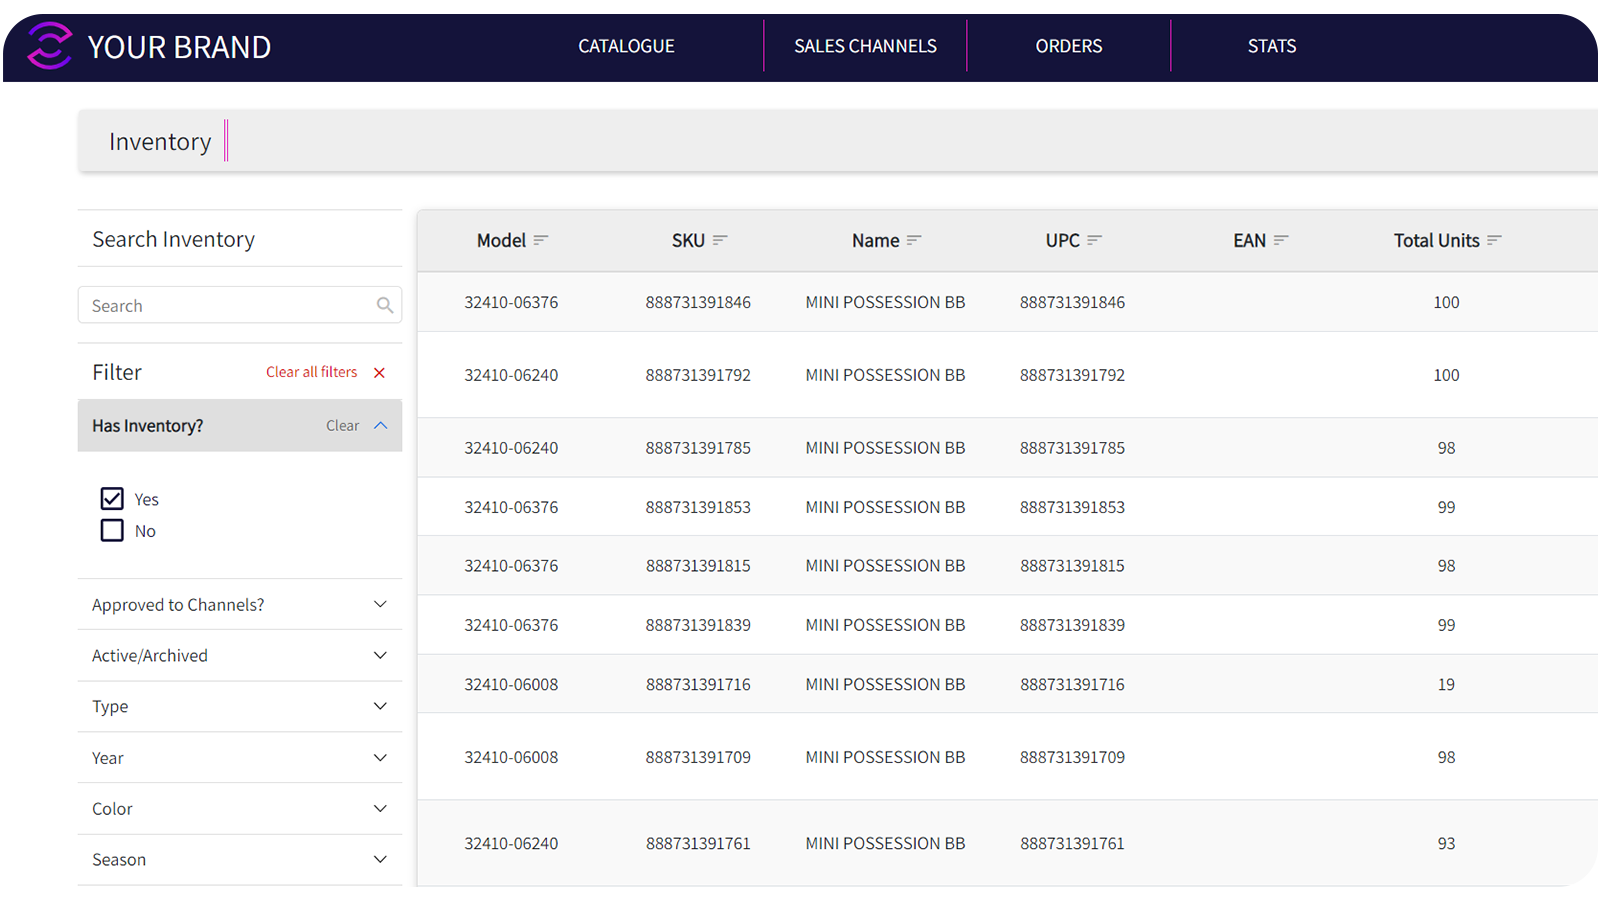Click the red X beside Clear all filters
Image resolution: width=1600 pixels, height=900 pixels.
click(379, 373)
